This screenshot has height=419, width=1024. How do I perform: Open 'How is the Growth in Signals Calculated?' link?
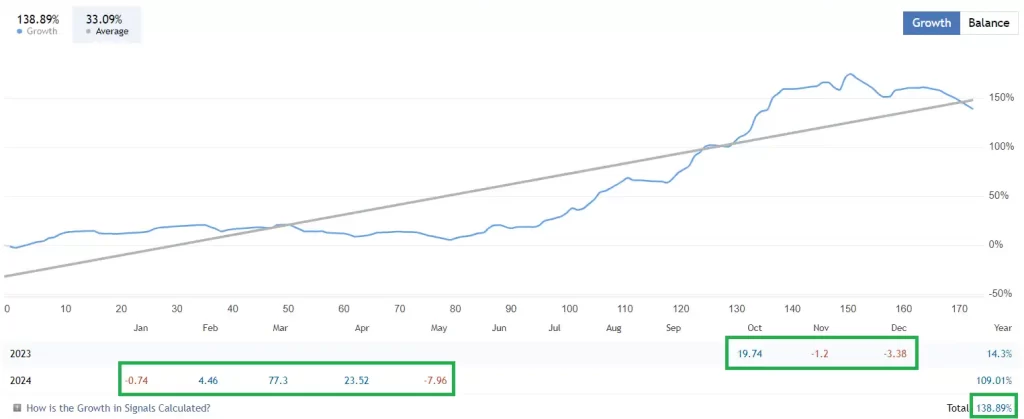click(118, 408)
